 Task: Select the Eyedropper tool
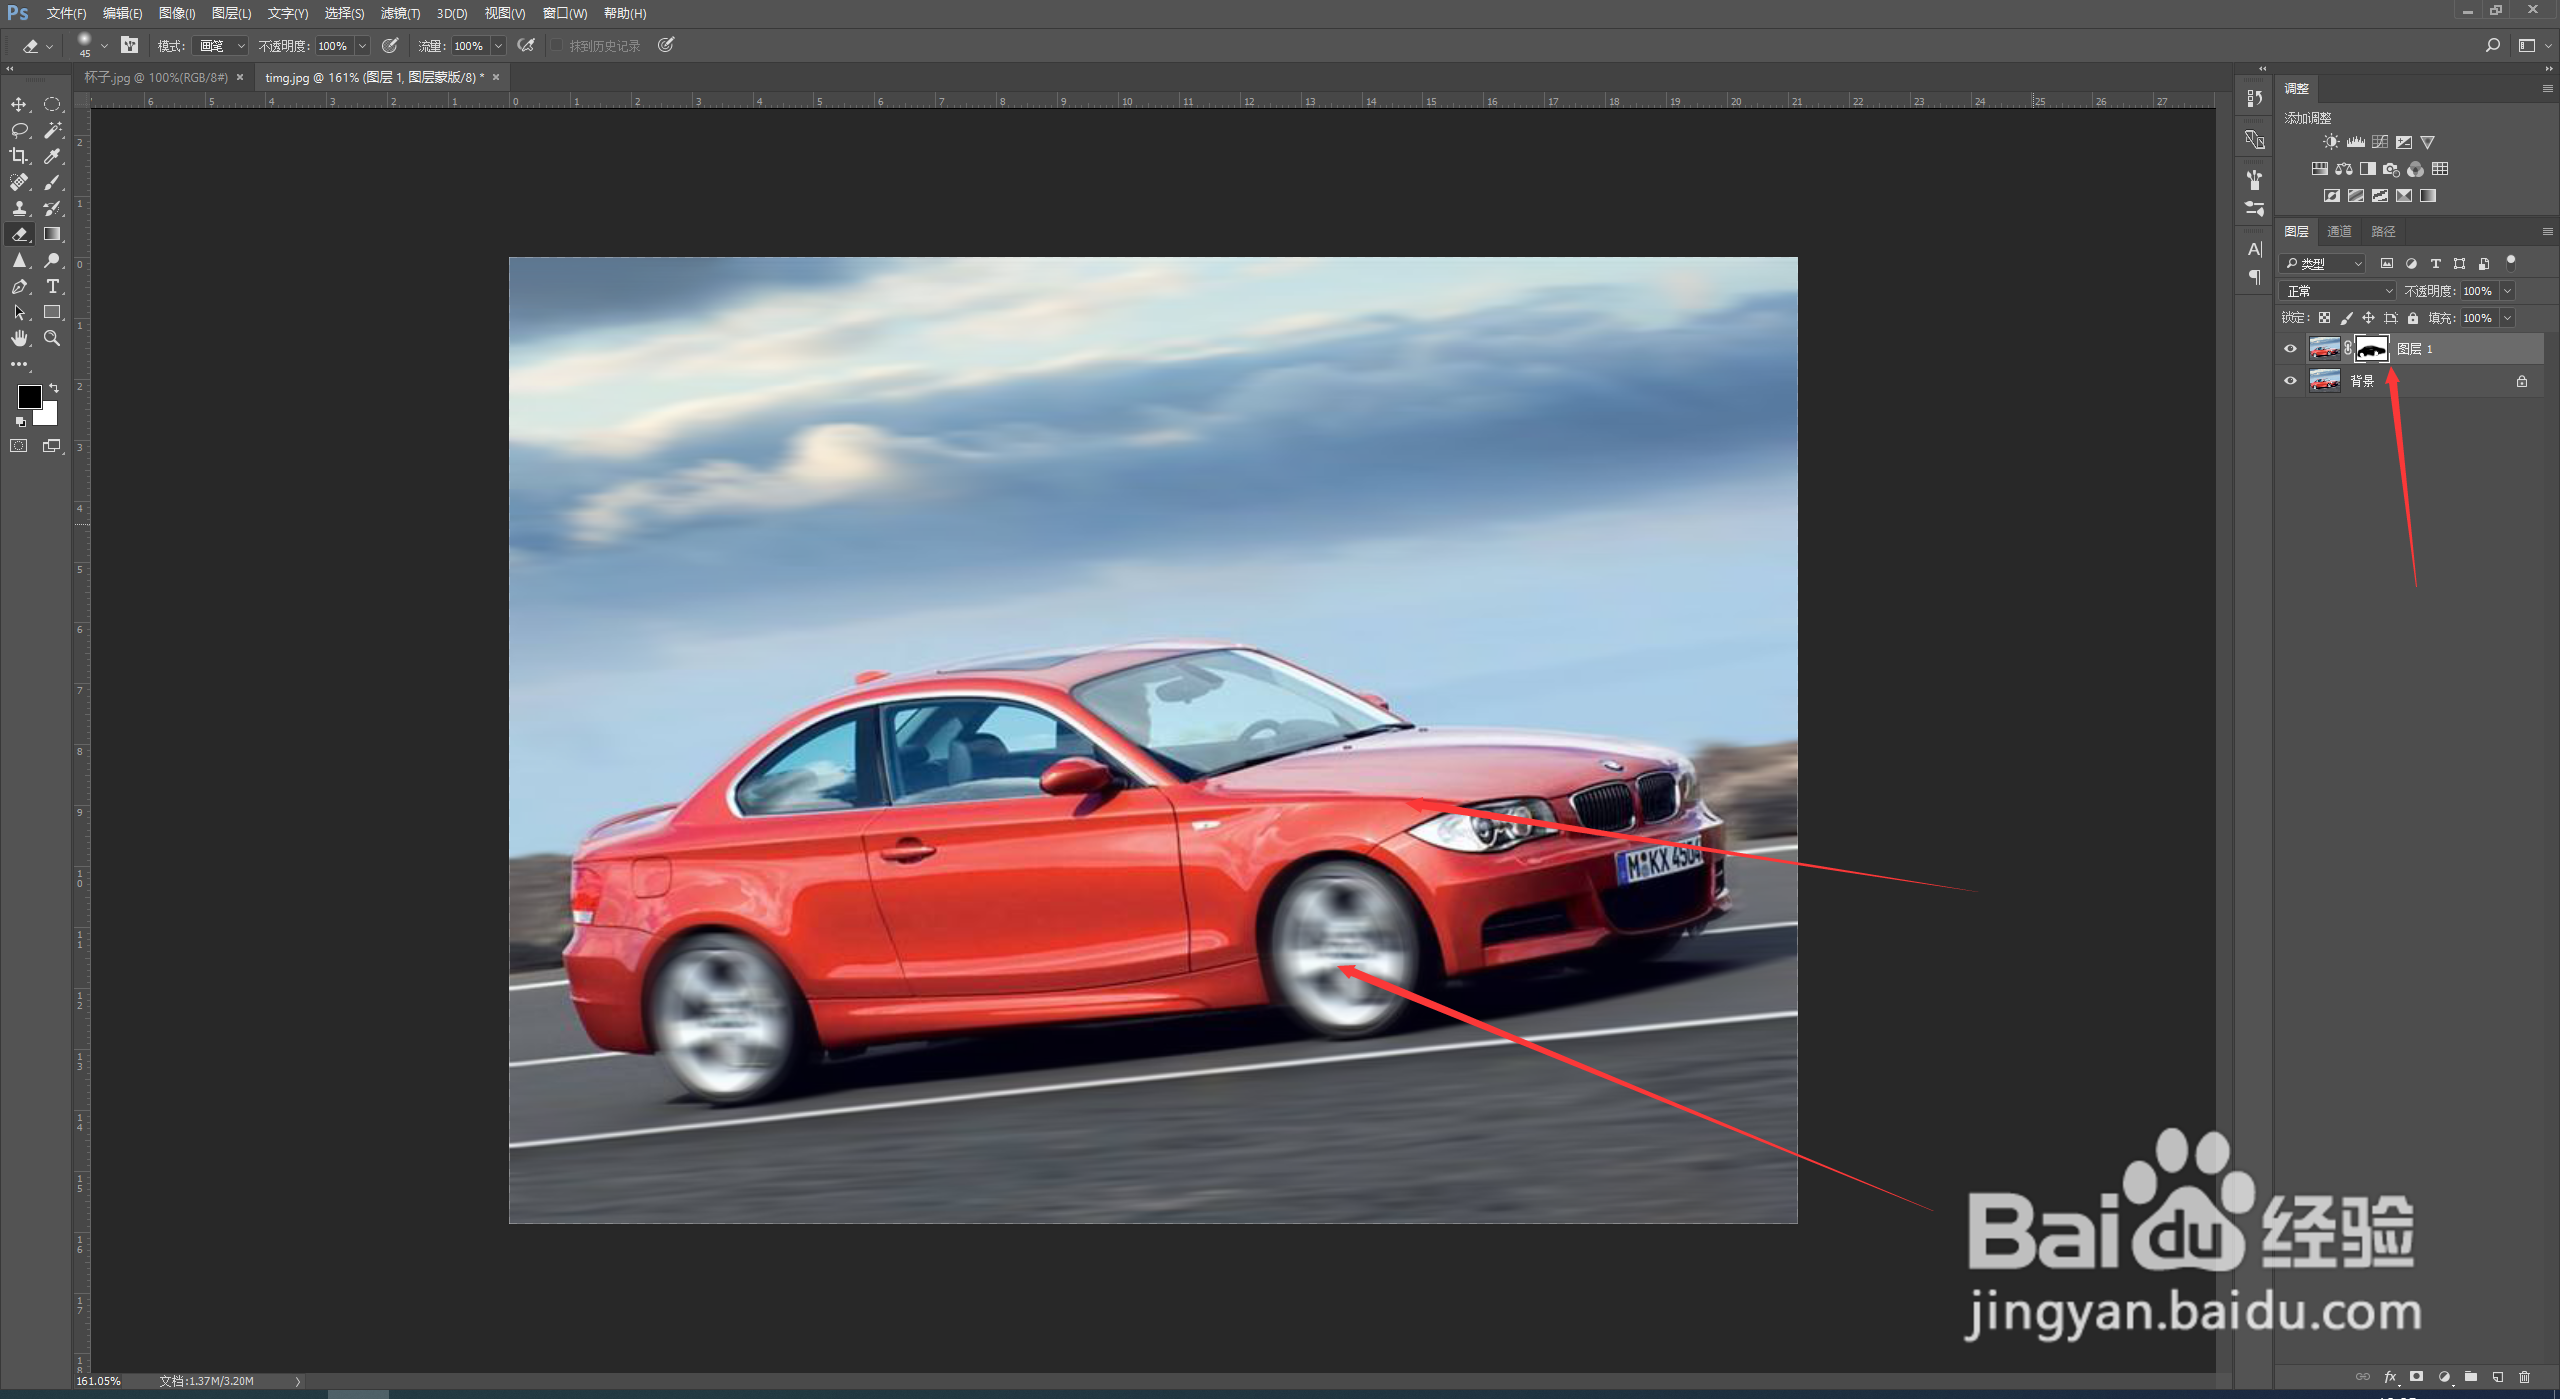point(52,156)
